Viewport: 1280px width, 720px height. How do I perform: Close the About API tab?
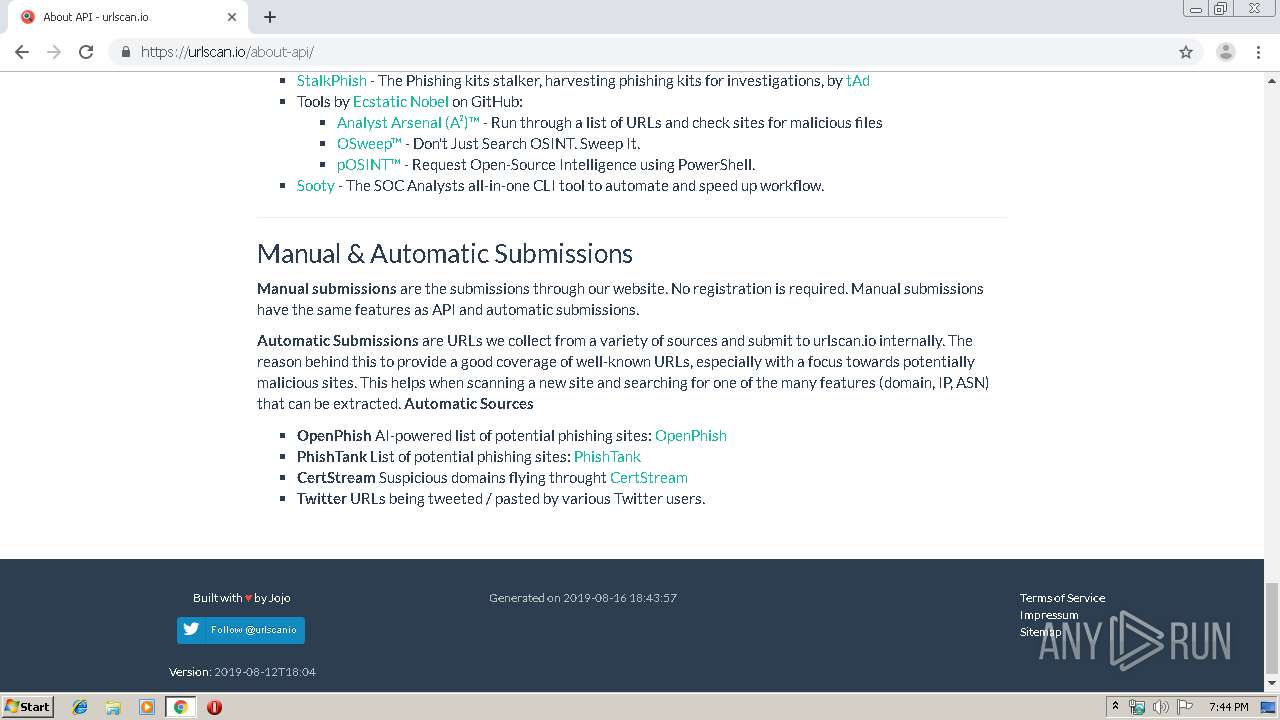(232, 17)
